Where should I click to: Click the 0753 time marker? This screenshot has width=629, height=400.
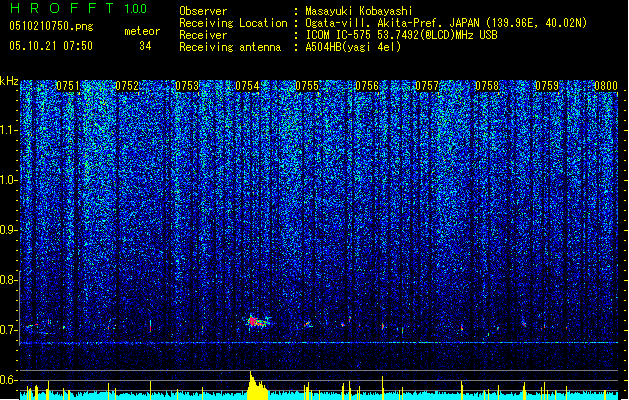[x=187, y=86]
